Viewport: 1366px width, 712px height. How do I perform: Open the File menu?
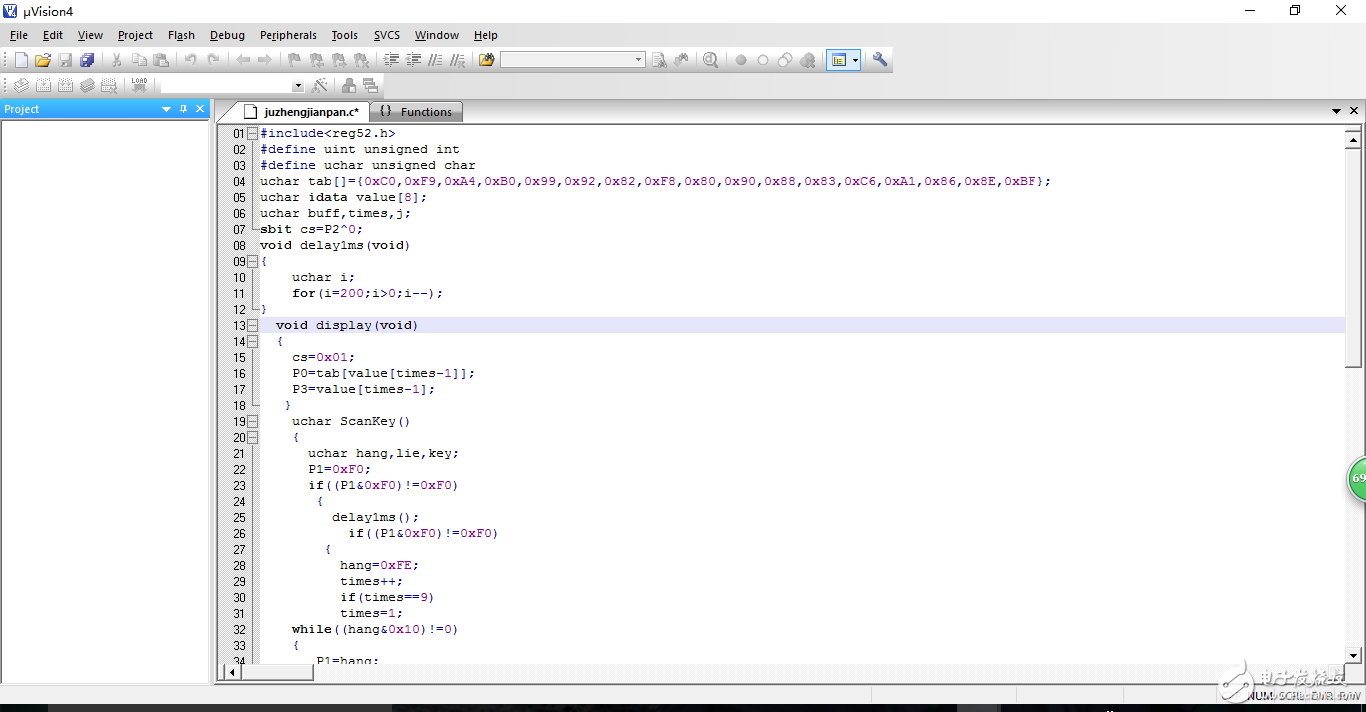click(19, 35)
